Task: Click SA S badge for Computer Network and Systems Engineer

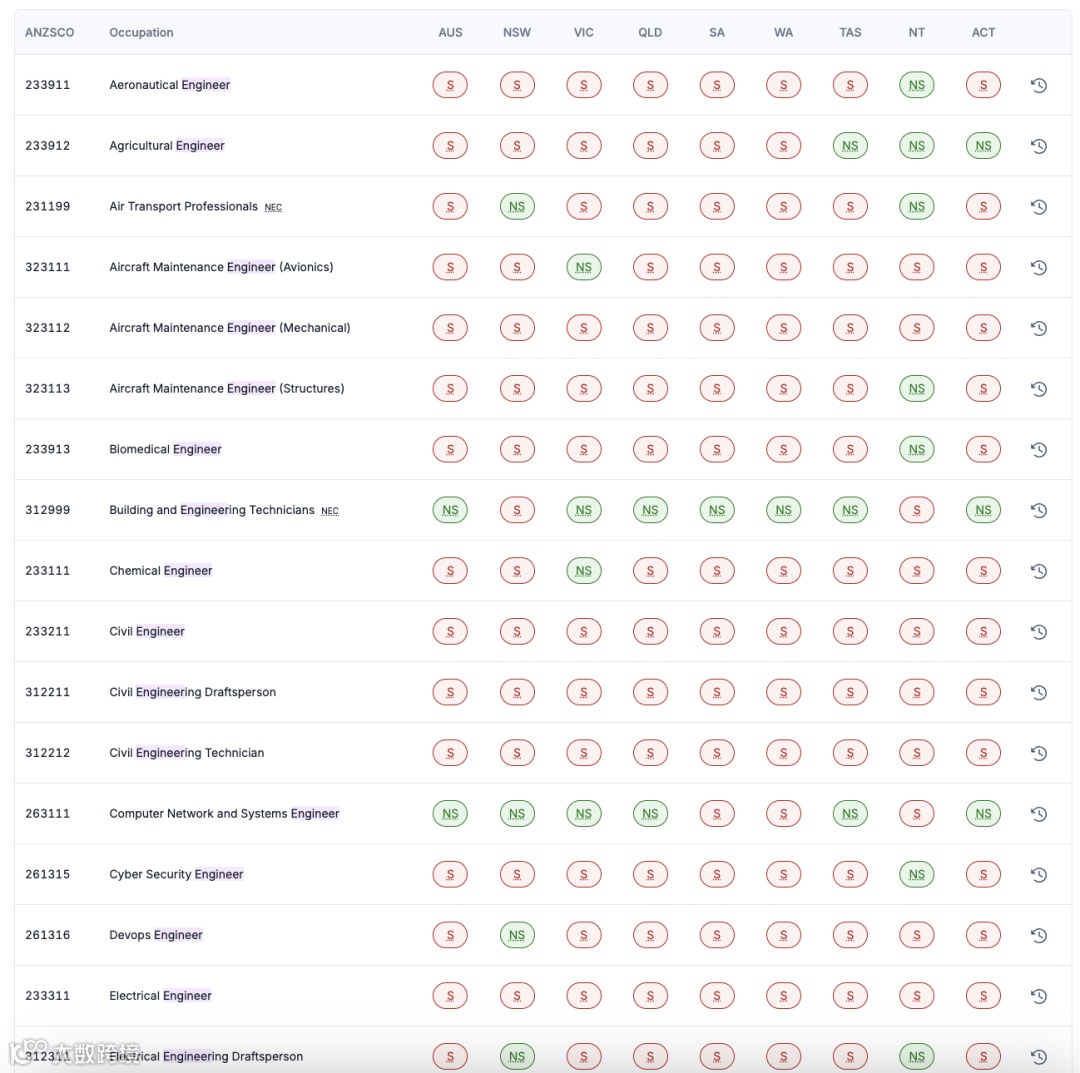Action: coord(717,813)
